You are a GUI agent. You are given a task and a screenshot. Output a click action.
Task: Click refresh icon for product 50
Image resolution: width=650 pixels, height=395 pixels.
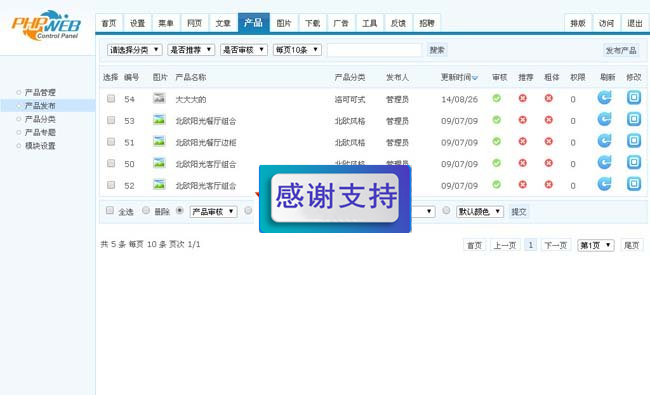604,162
